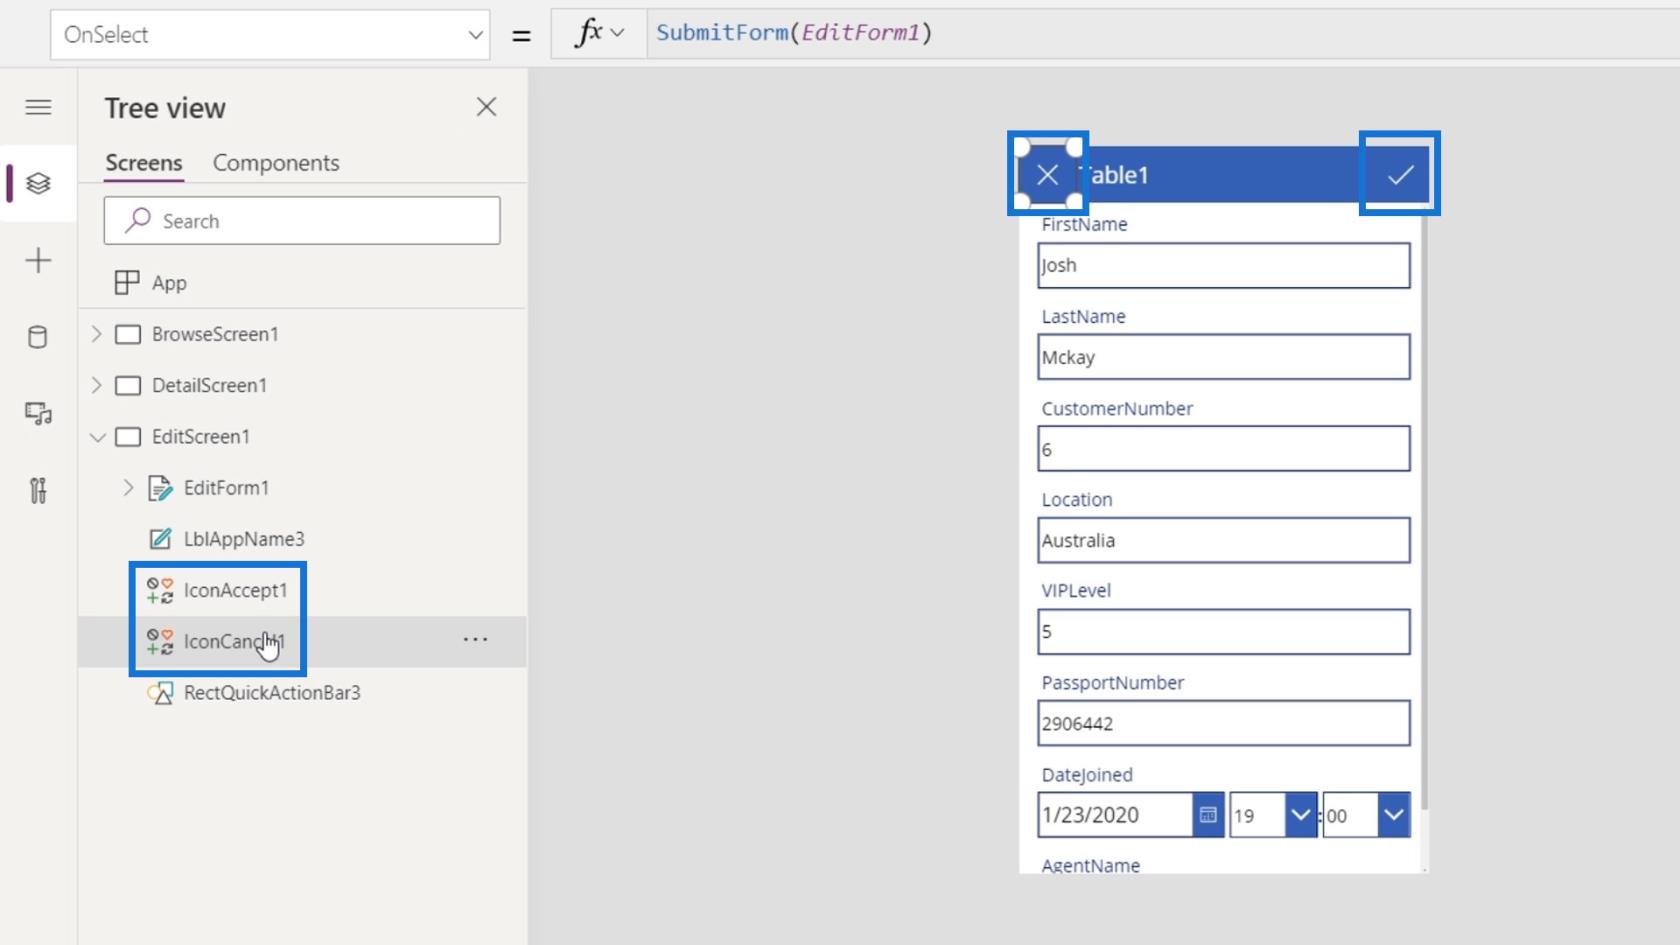Open the Media icon in left rail
The height and width of the screenshot is (945, 1680).
[38, 413]
